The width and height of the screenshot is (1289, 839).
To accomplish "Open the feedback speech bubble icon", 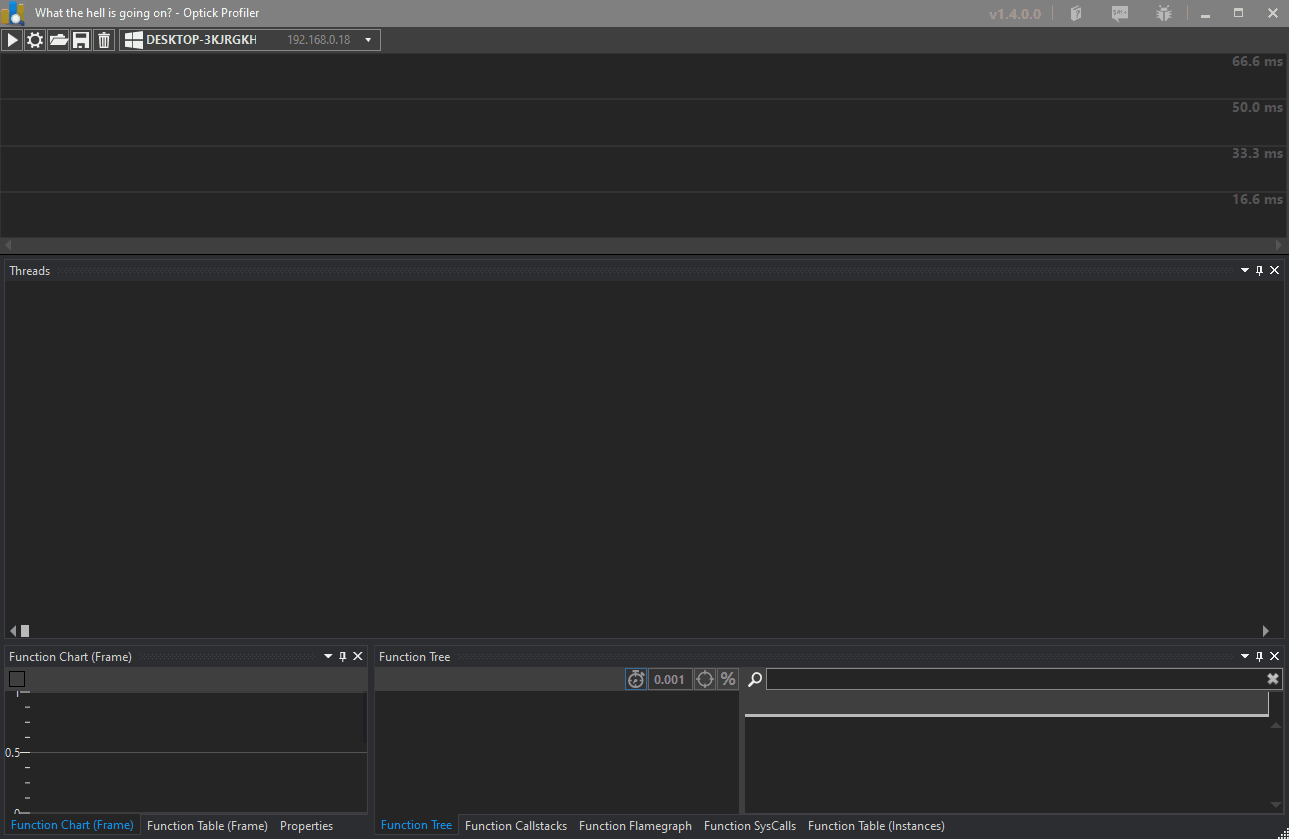I will tap(1120, 14).
